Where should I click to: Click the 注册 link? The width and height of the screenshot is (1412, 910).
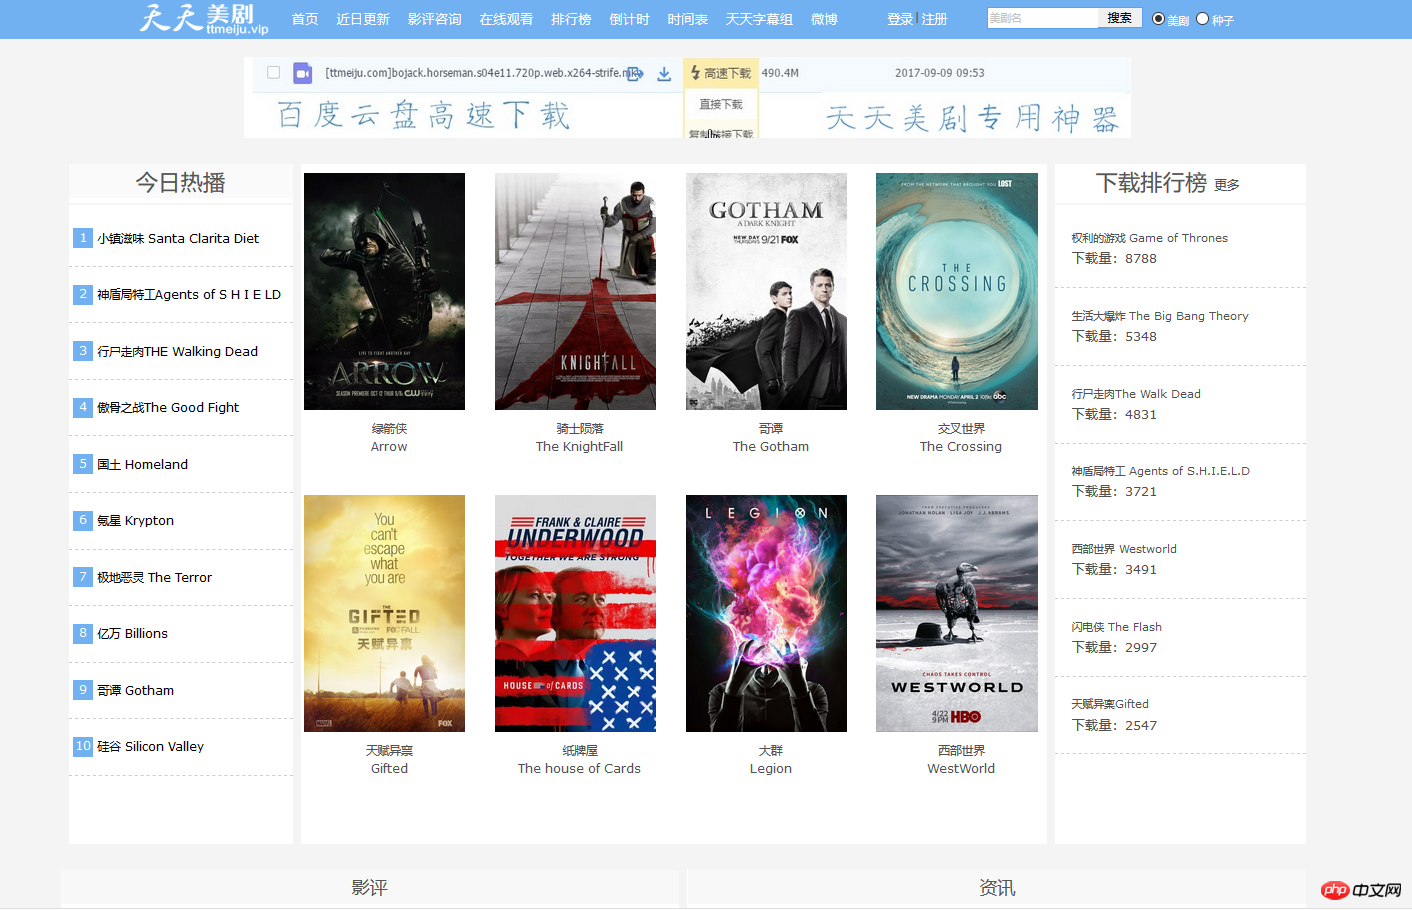tap(934, 19)
